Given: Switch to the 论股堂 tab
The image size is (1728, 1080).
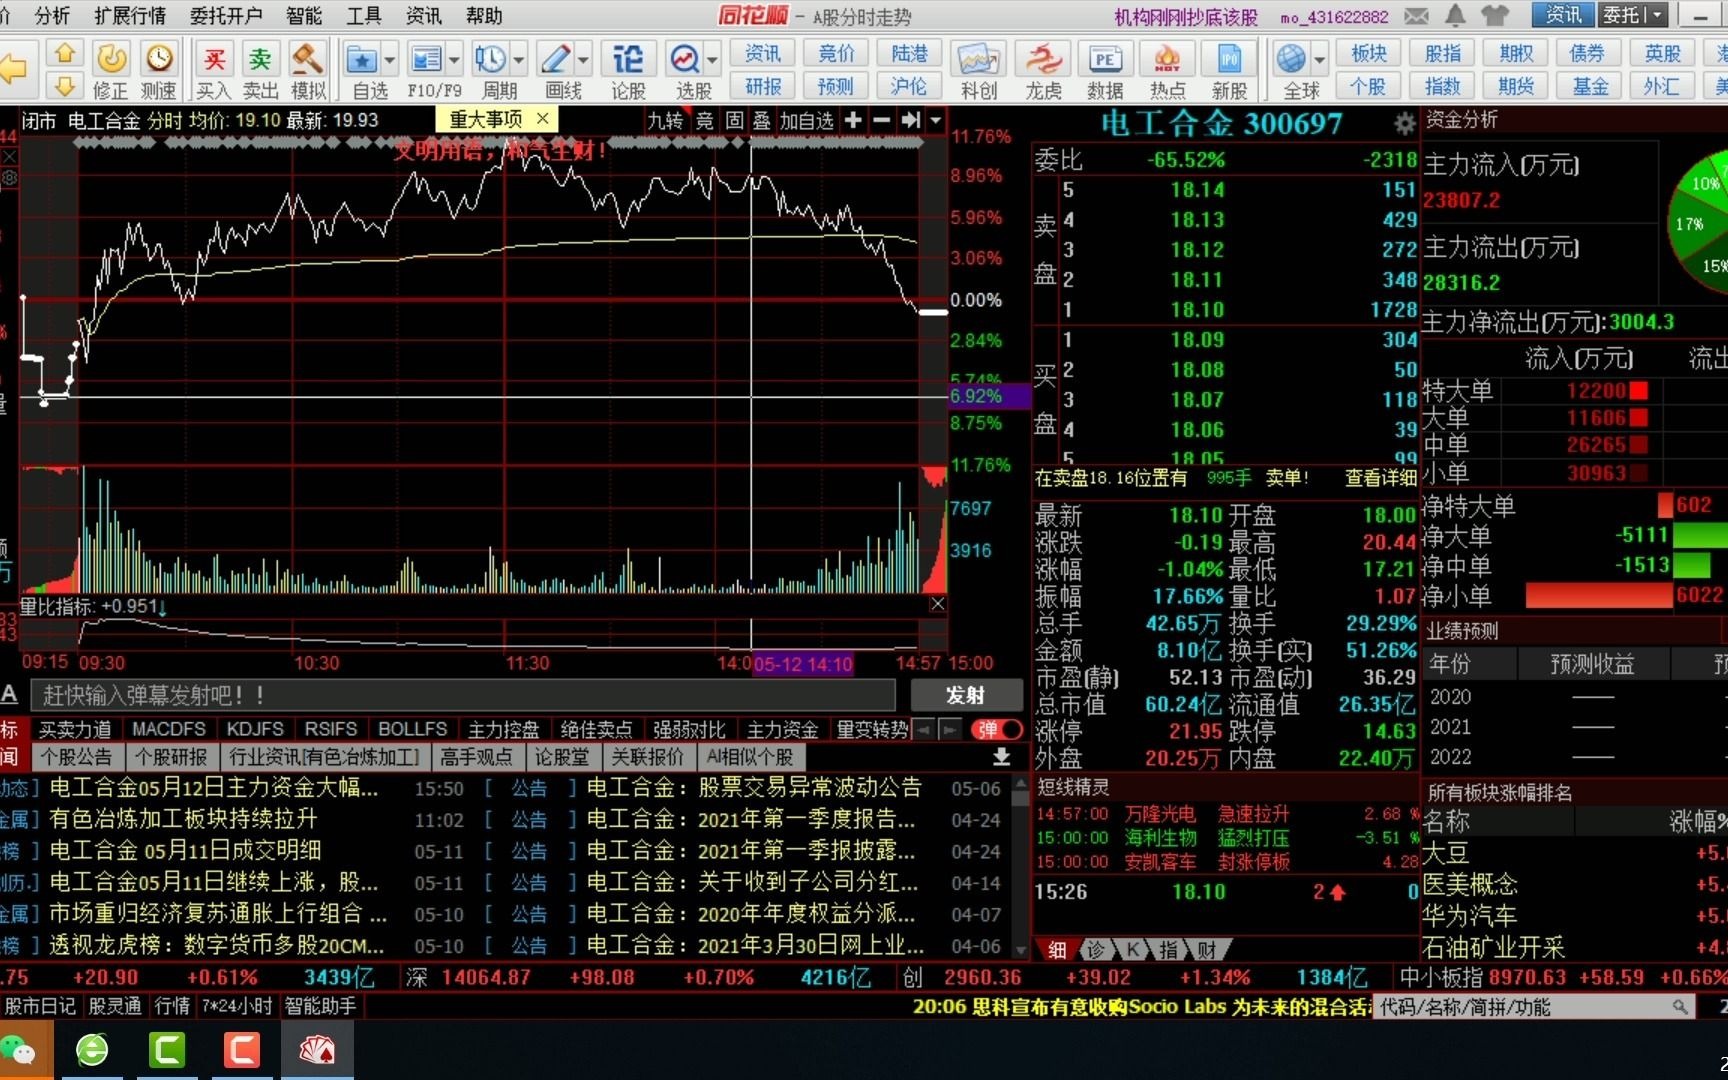Looking at the screenshot, I should (x=562, y=757).
